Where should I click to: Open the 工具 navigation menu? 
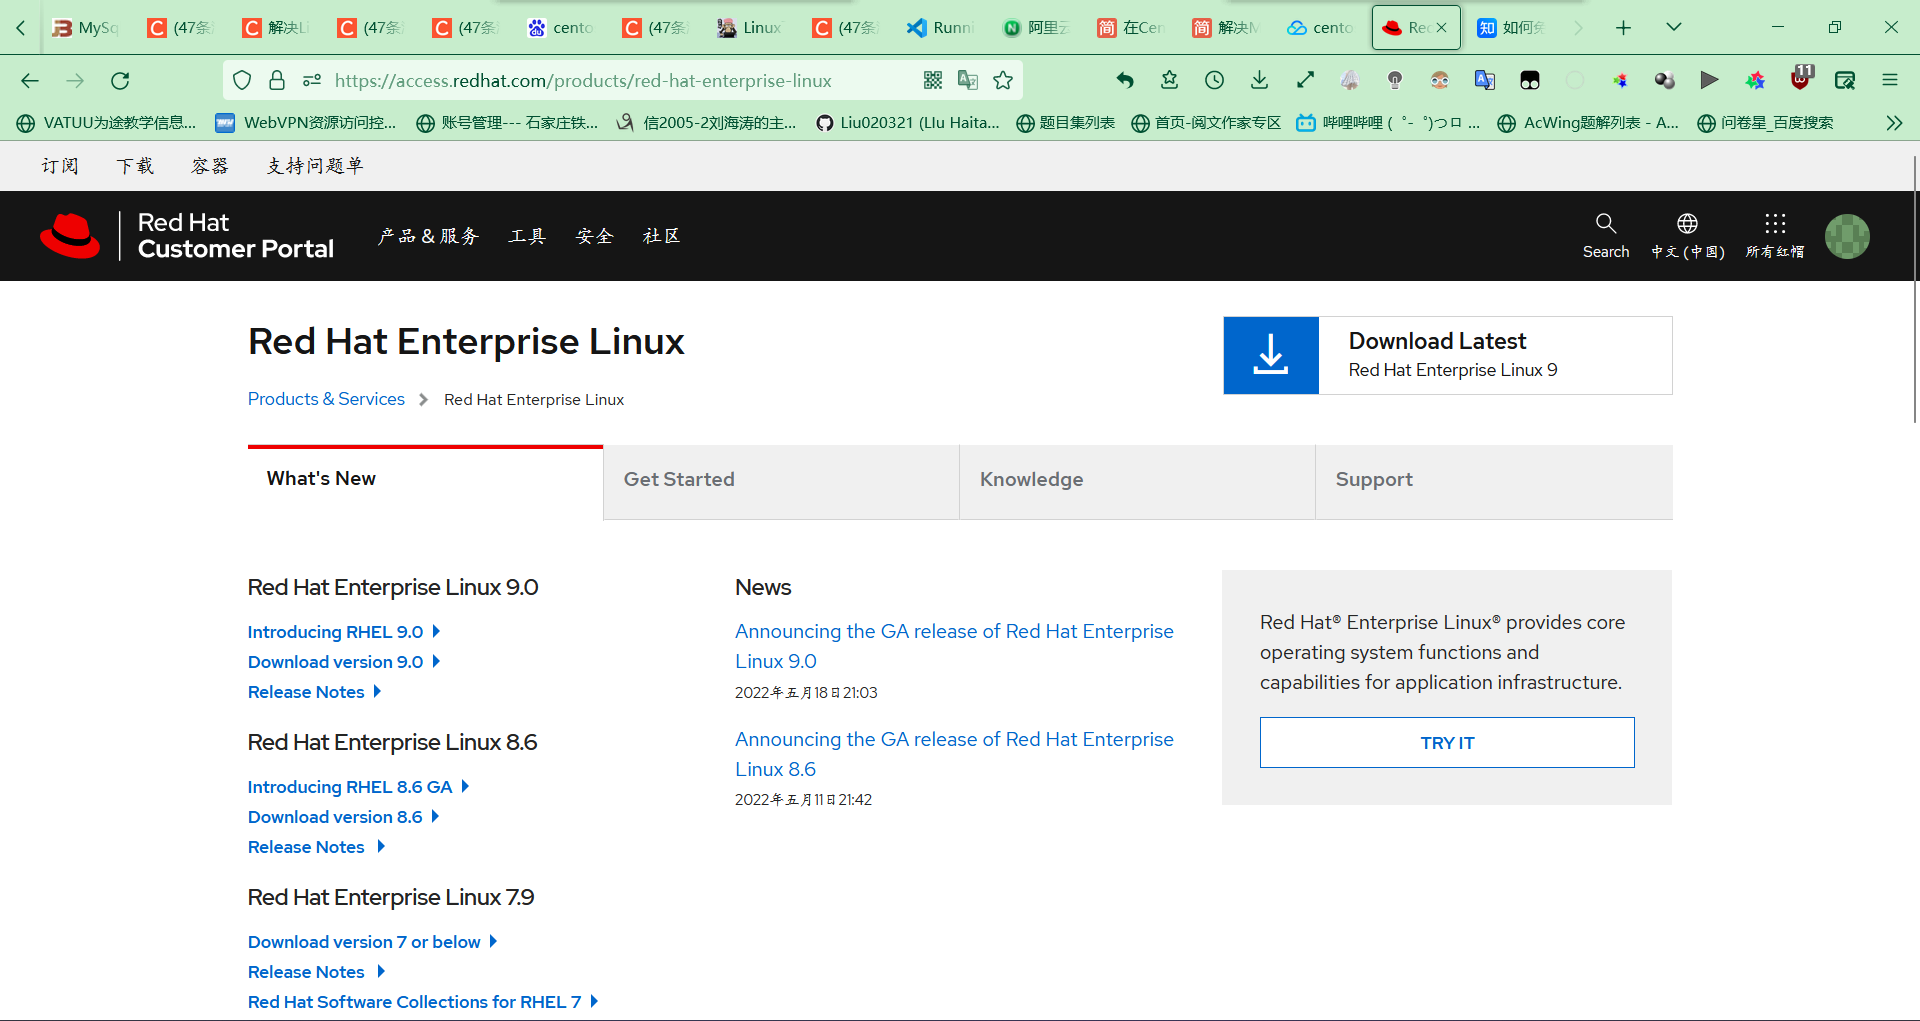(x=527, y=236)
